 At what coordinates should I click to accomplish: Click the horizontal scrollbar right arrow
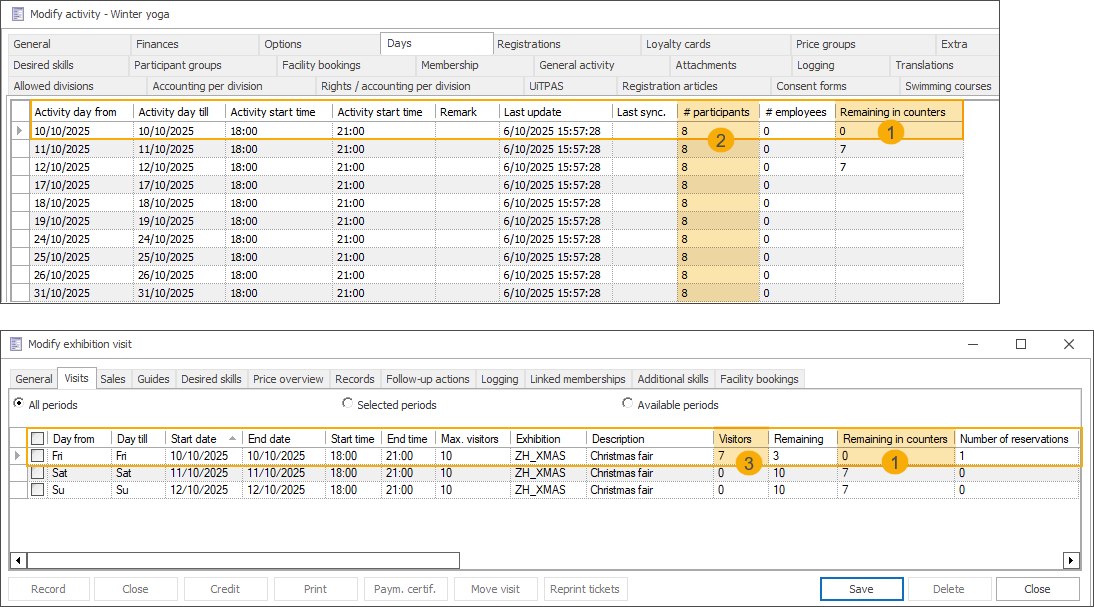coord(1071,560)
